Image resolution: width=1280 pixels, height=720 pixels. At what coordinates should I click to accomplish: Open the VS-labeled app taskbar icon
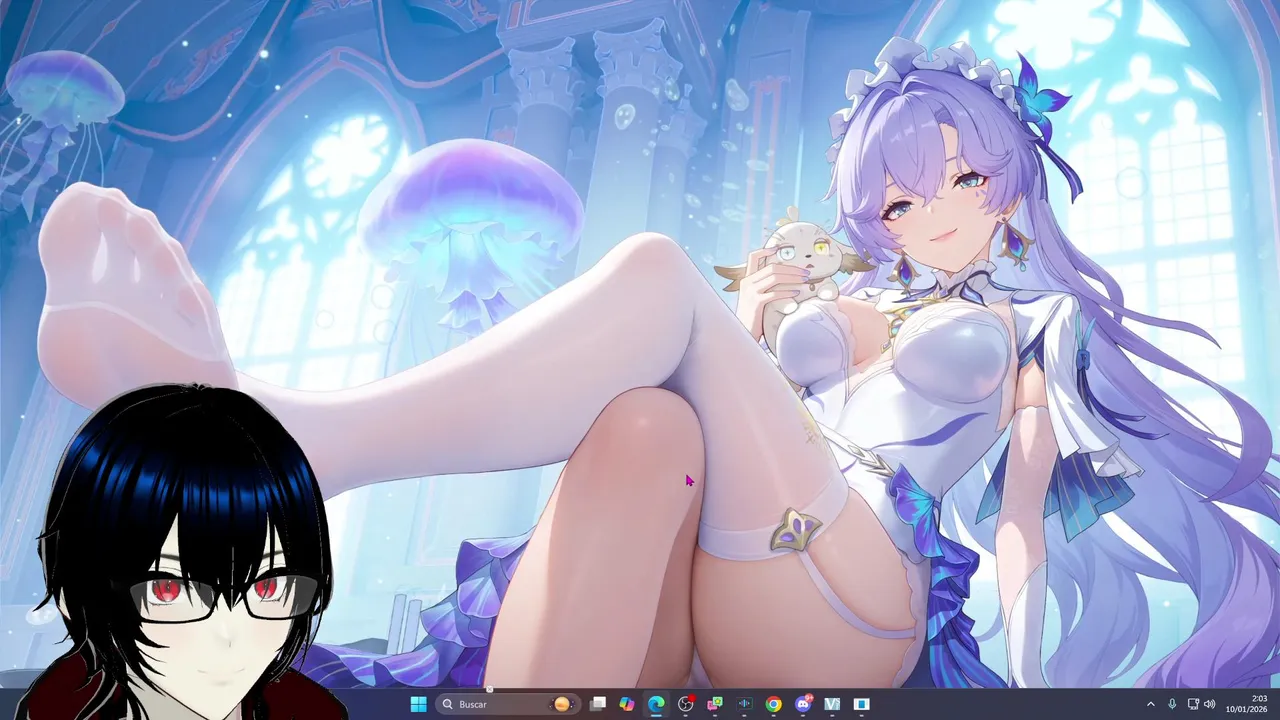(x=832, y=704)
